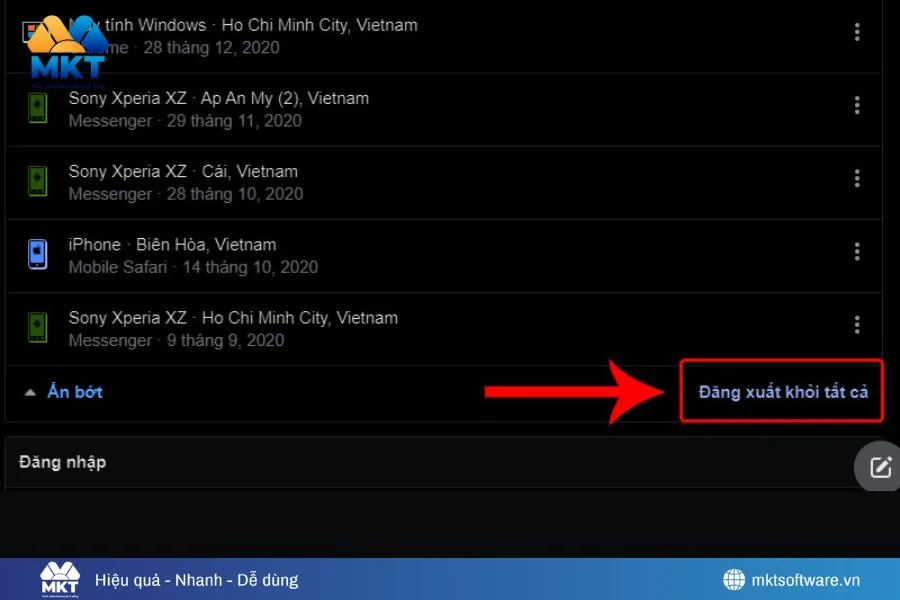Open three-dot menu for iPhone Biên Hòa session
900x600 pixels.
point(857,251)
